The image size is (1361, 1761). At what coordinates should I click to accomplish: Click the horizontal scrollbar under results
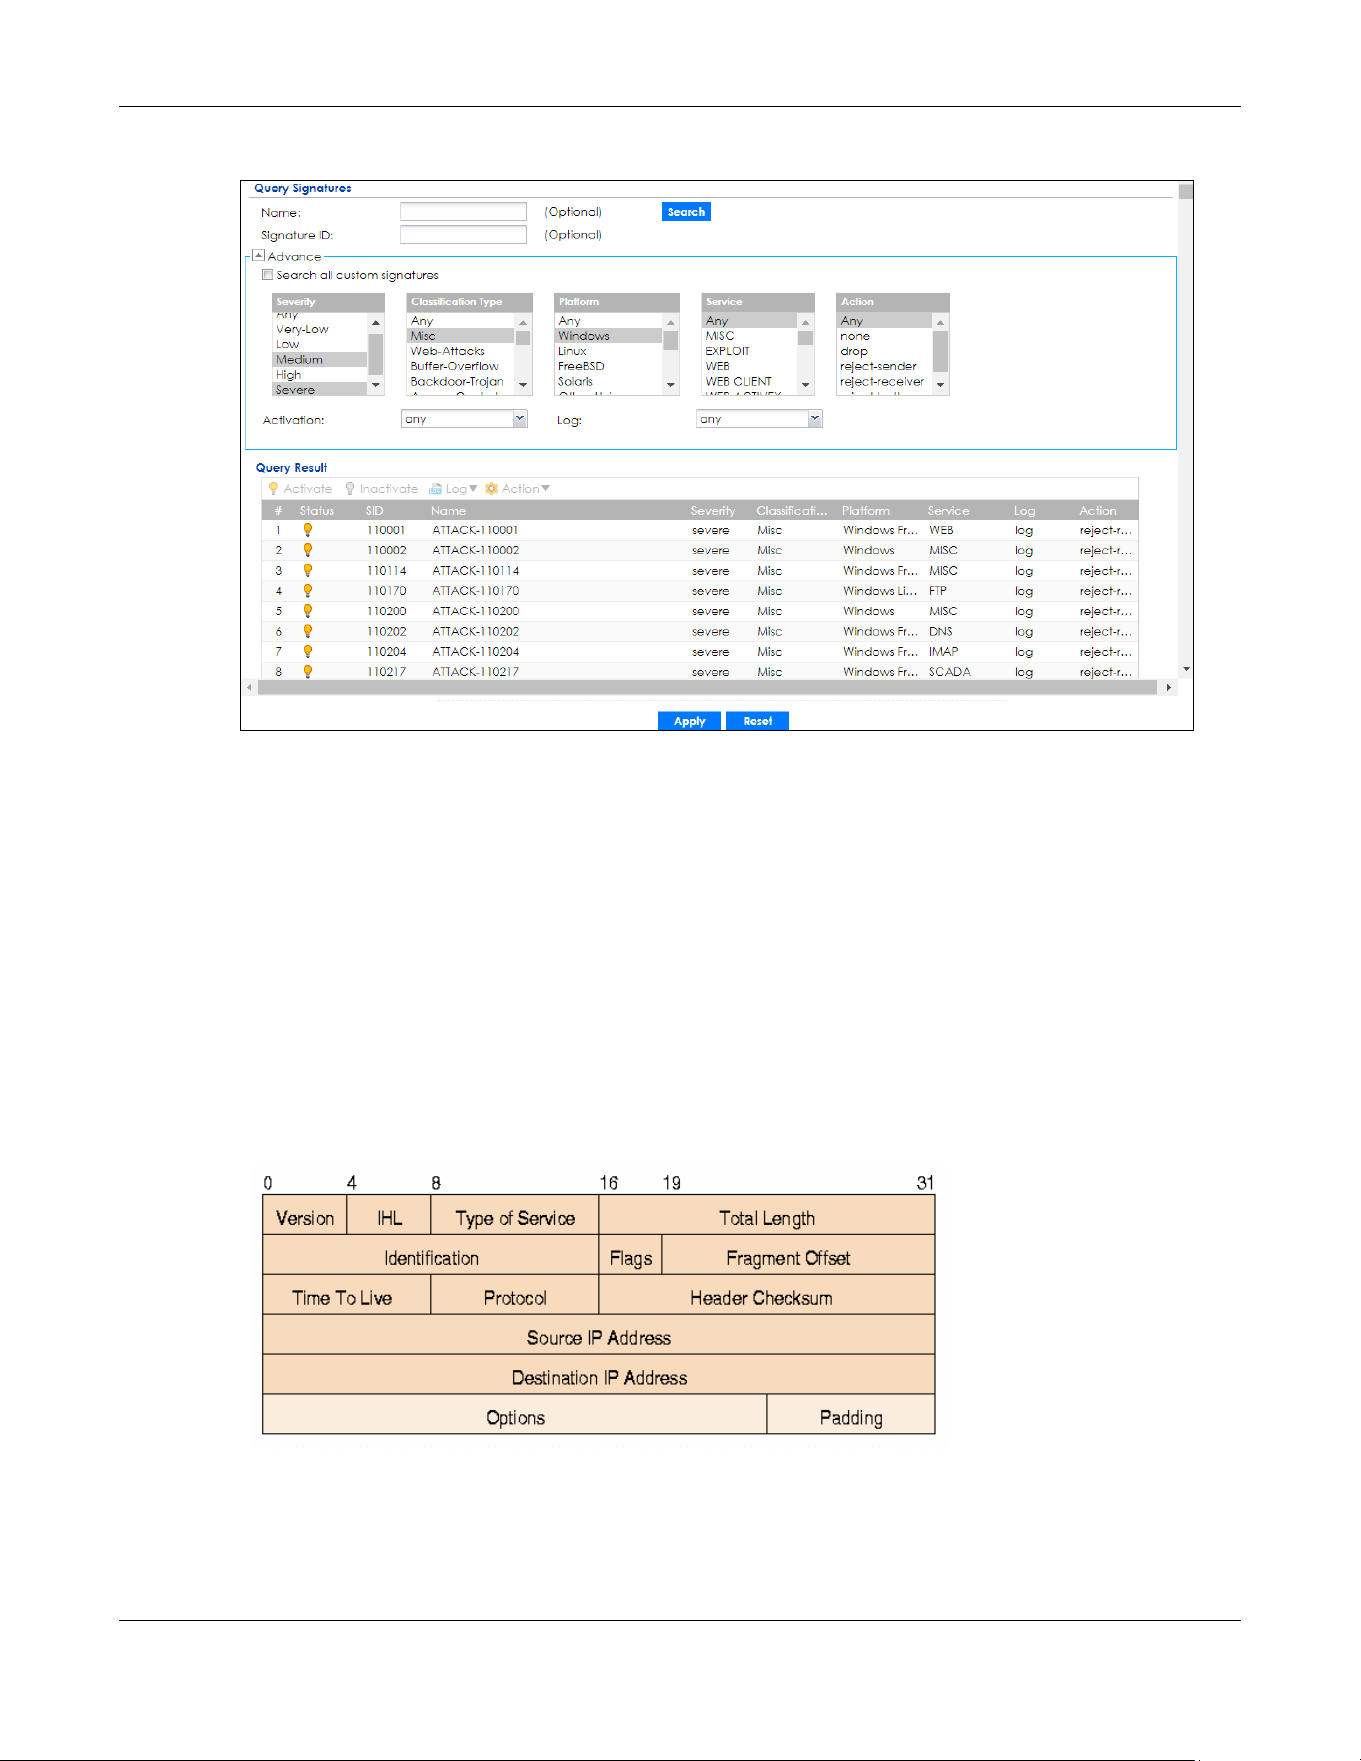pos(710,688)
